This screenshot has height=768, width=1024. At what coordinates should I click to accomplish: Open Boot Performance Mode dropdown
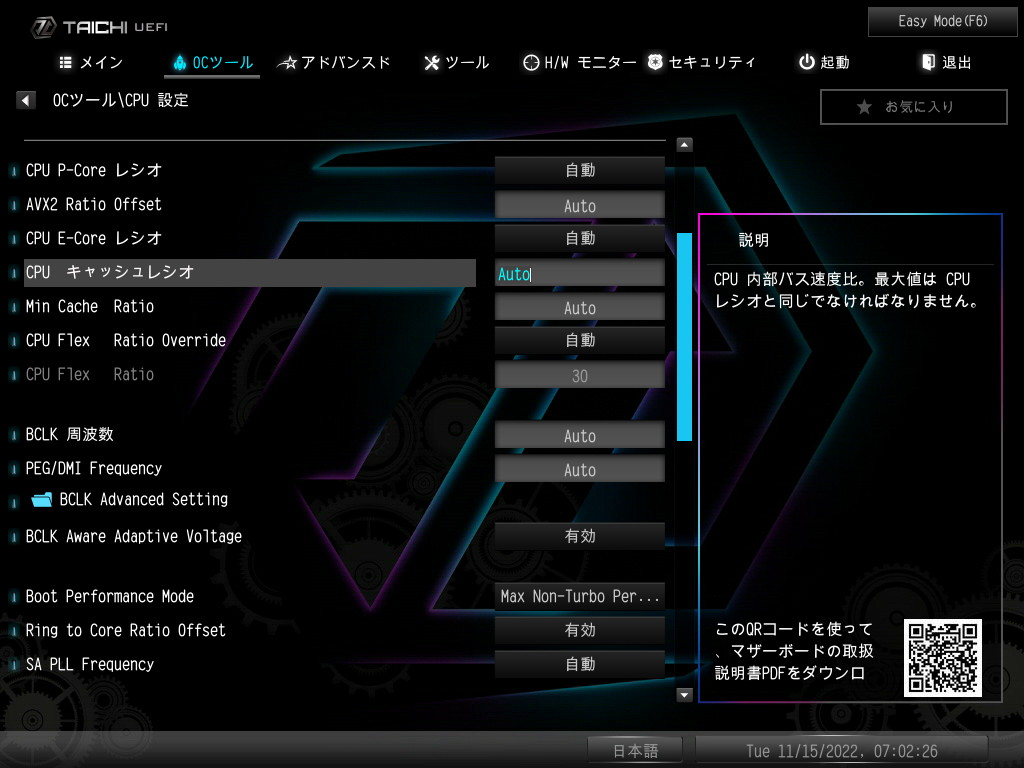(x=579, y=596)
